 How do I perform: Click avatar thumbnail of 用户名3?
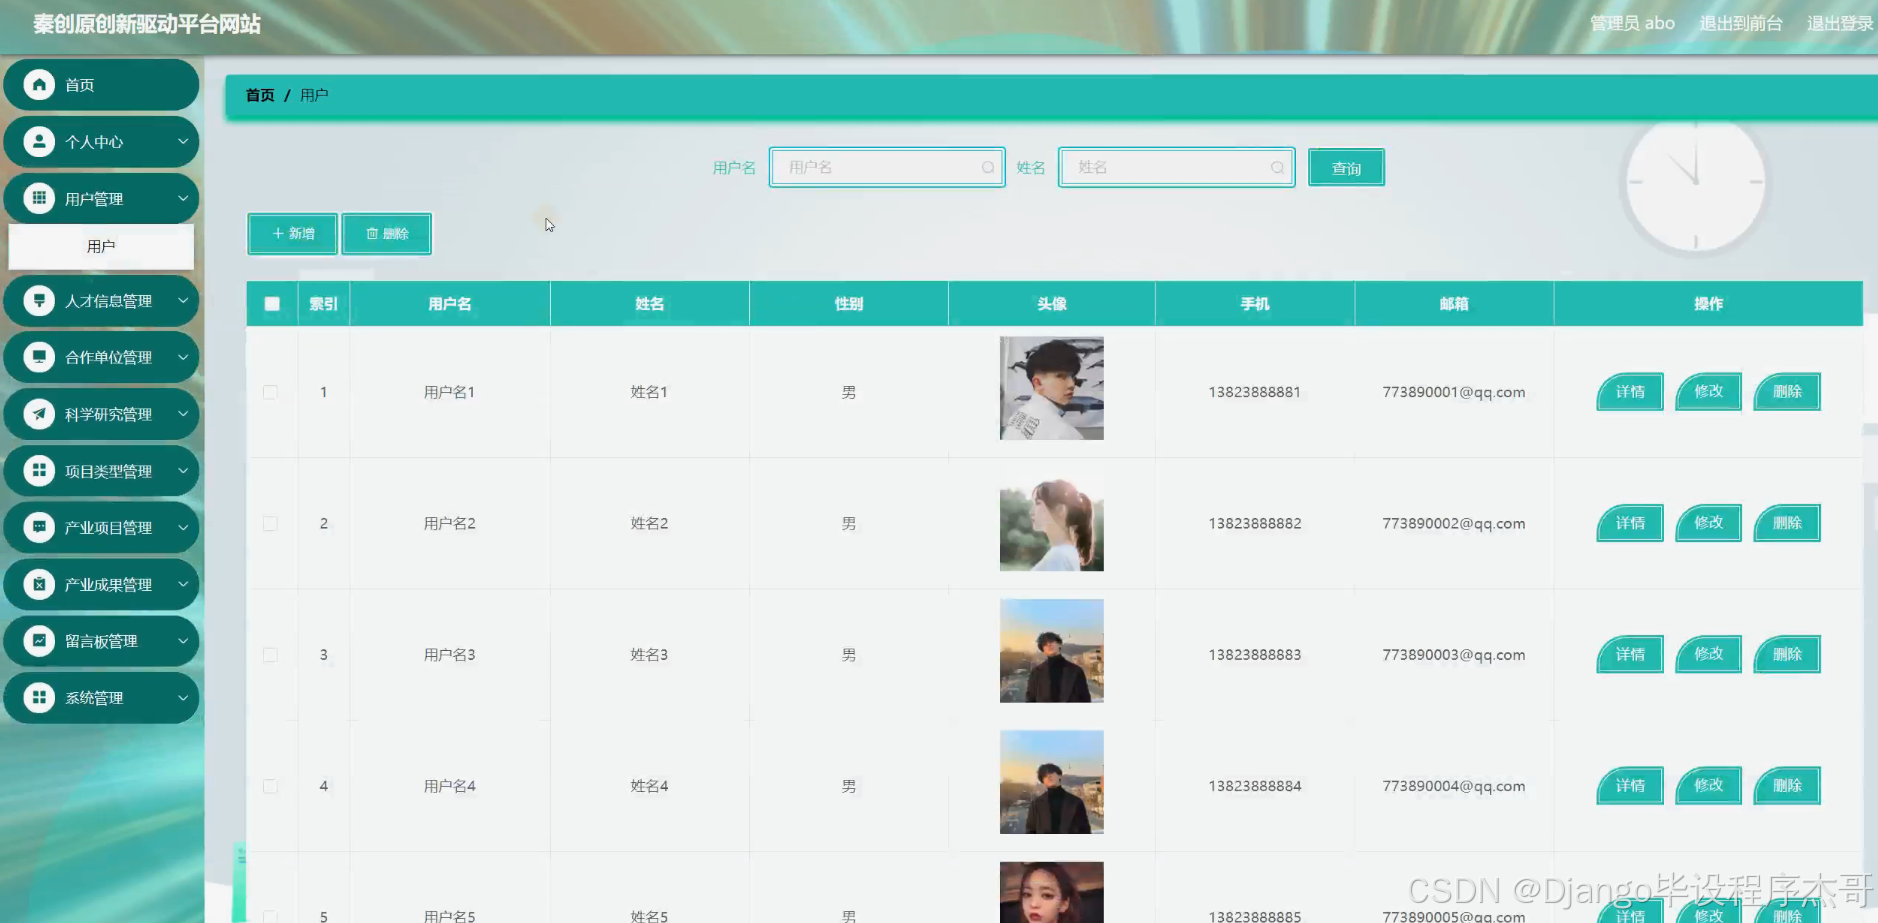coord(1052,651)
